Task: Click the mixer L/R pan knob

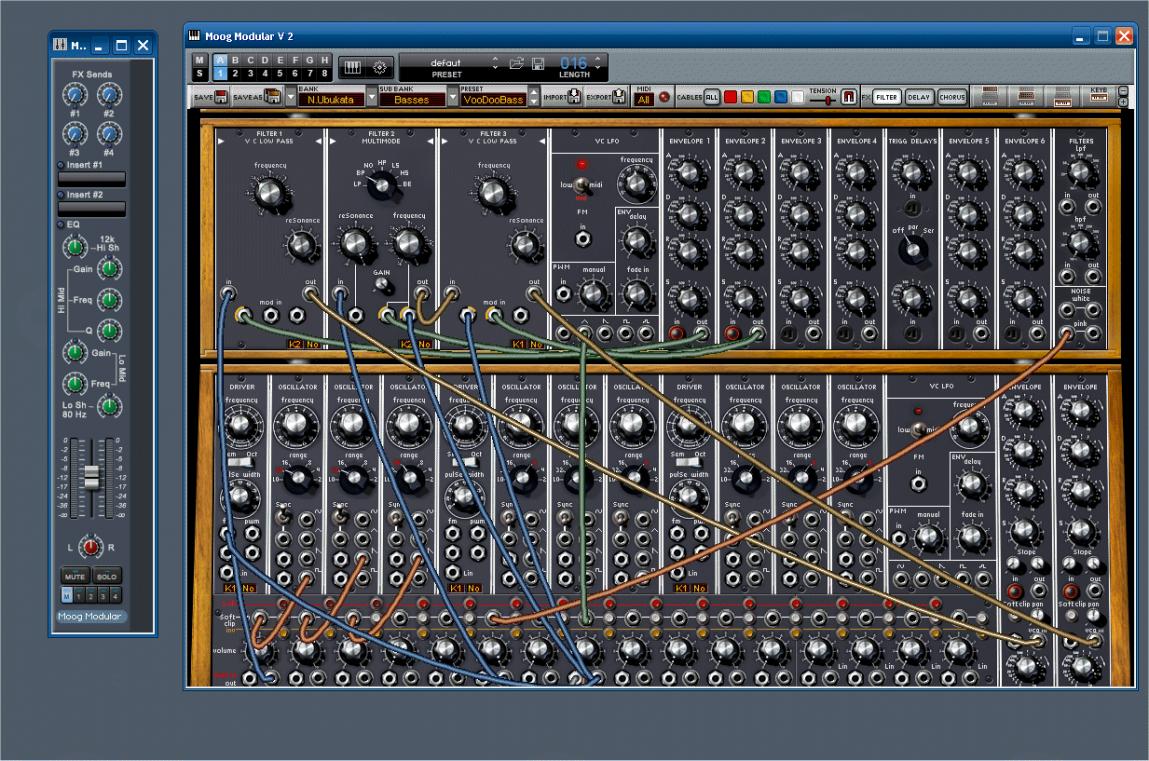Action: coord(91,546)
